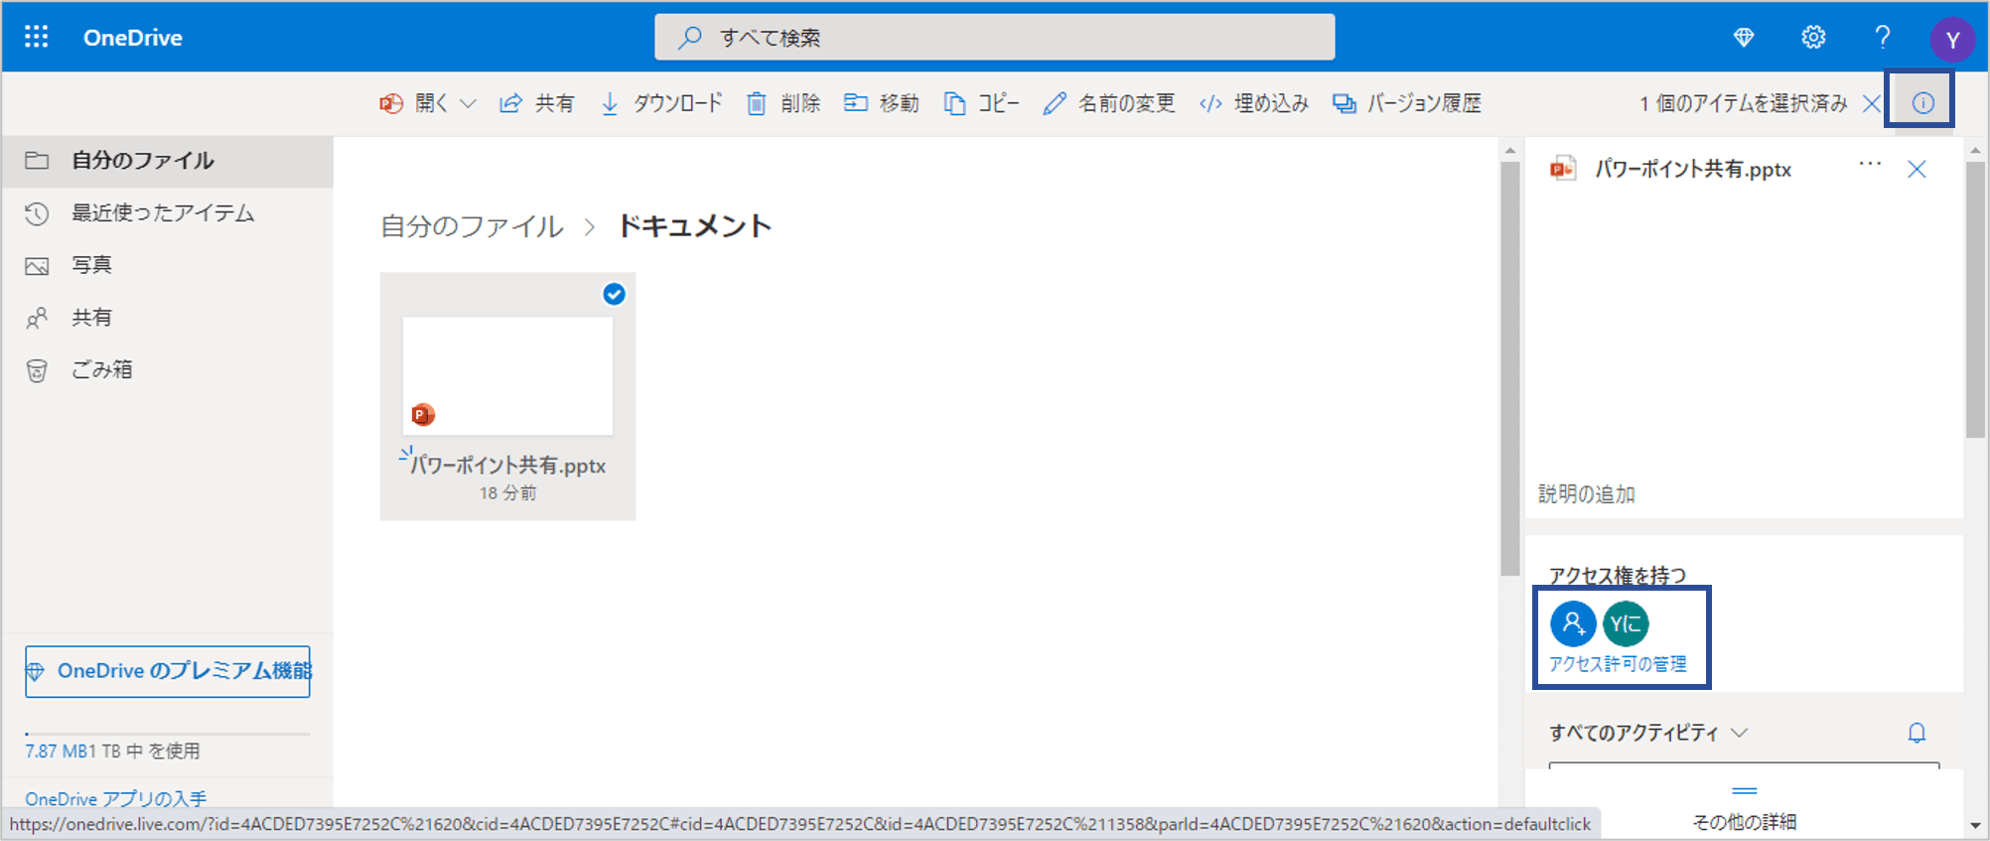This screenshot has height=841, width=1990.
Task: Click the add people icon under アクセス権を持つ
Action: point(1573,623)
